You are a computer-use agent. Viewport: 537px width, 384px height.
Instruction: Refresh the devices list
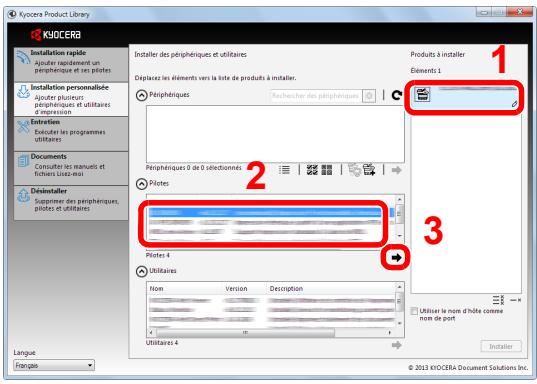(x=397, y=95)
